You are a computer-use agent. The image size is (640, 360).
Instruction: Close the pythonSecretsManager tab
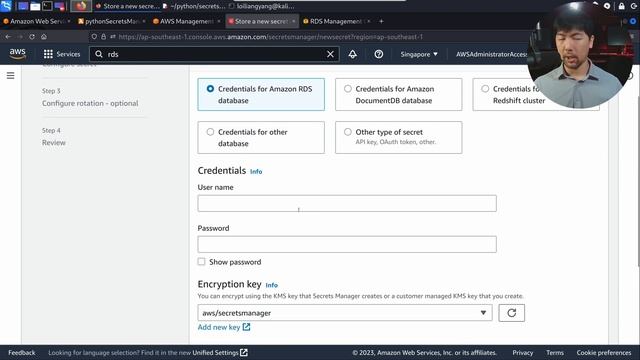[144, 21]
